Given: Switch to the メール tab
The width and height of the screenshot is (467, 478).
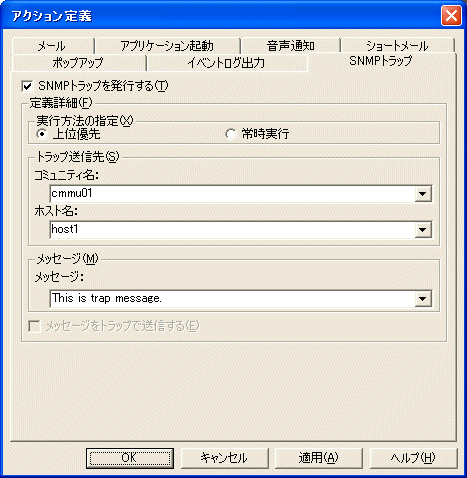Looking at the screenshot, I should [x=53, y=46].
